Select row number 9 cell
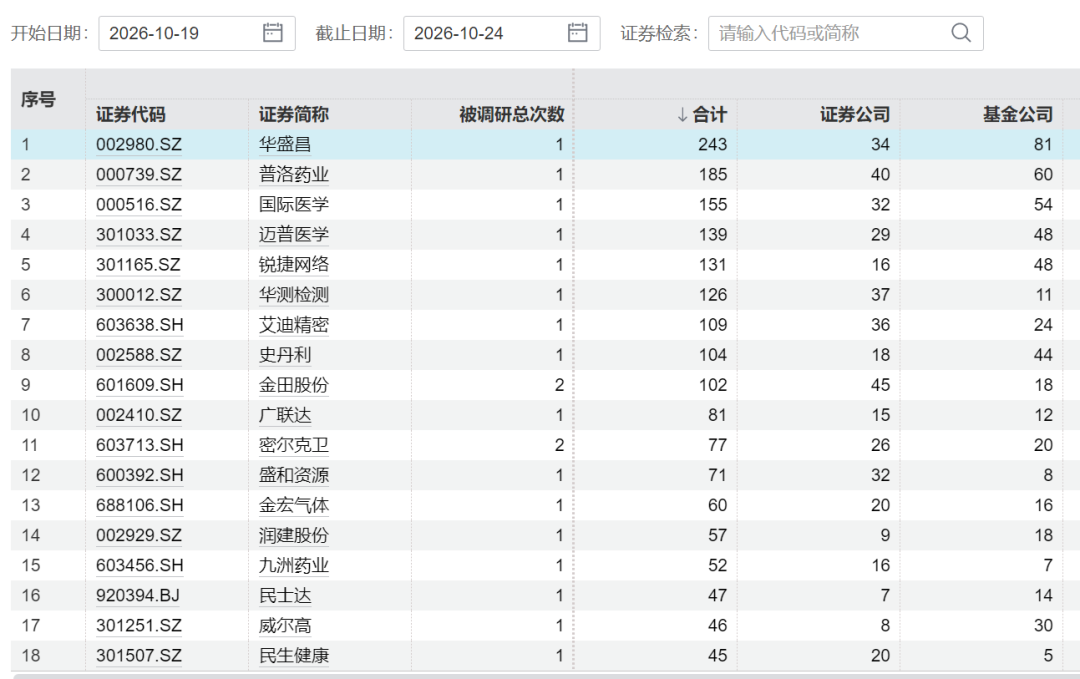 click(25, 385)
